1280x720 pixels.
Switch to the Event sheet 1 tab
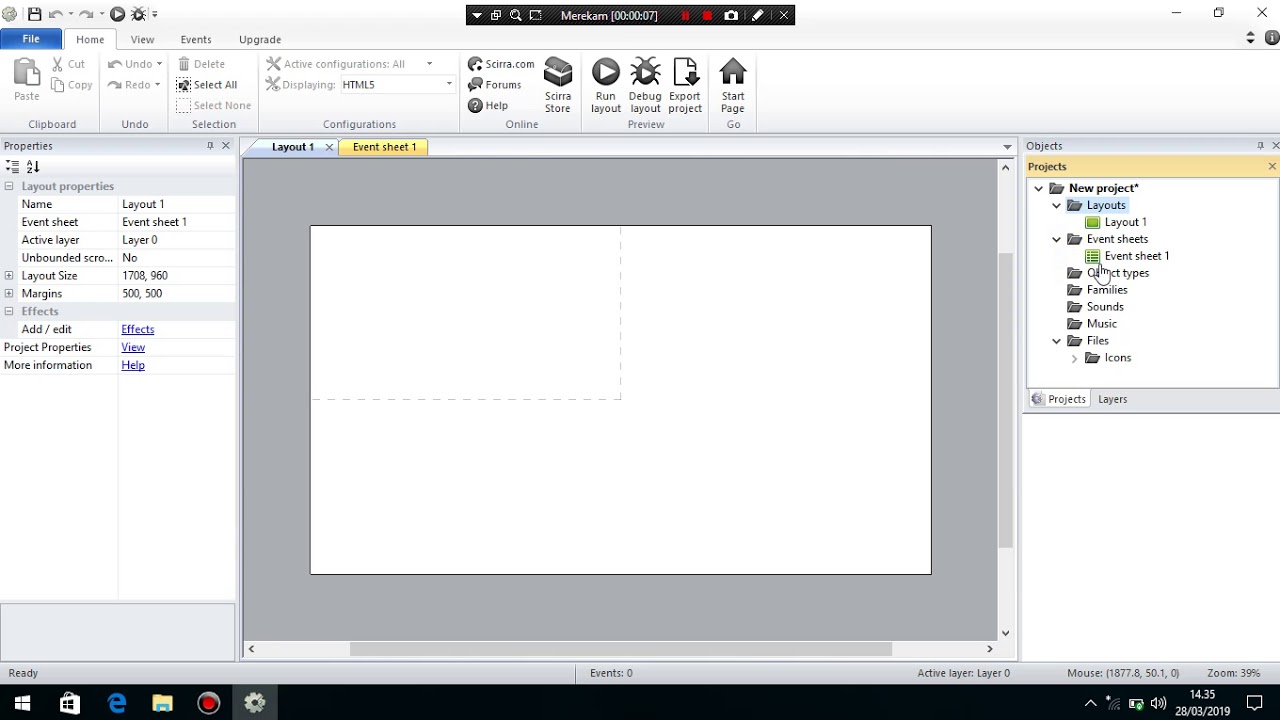pos(384,147)
